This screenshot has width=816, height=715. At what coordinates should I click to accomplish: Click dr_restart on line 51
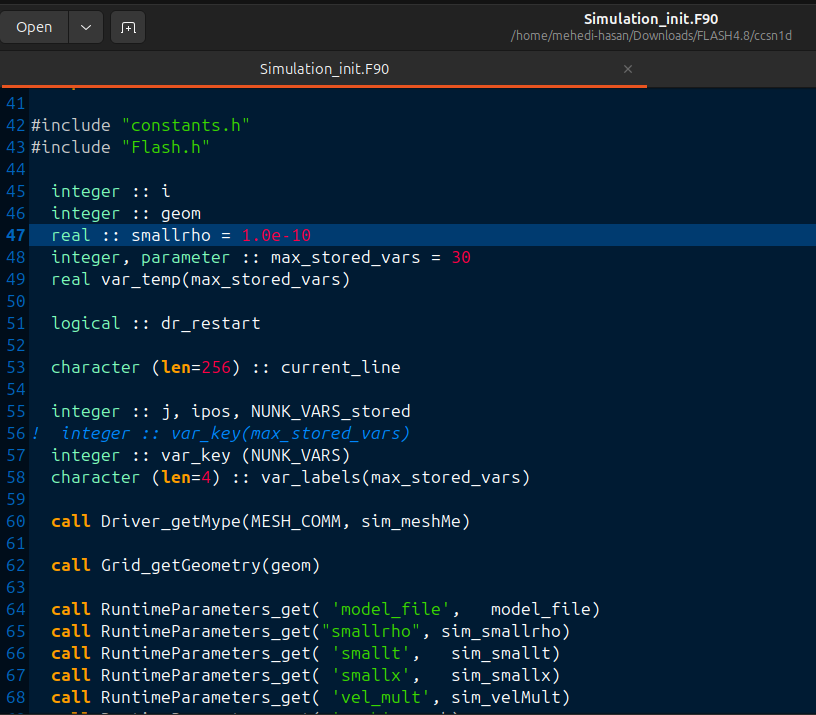coord(210,324)
